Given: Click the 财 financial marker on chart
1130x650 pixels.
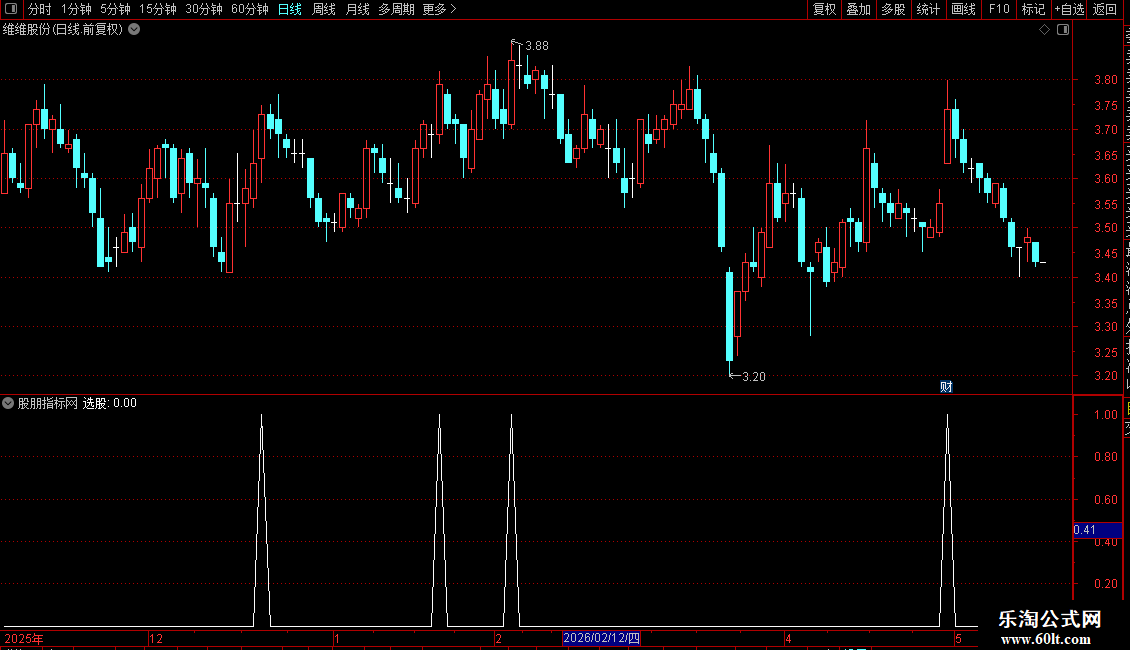Looking at the screenshot, I should [x=946, y=387].
